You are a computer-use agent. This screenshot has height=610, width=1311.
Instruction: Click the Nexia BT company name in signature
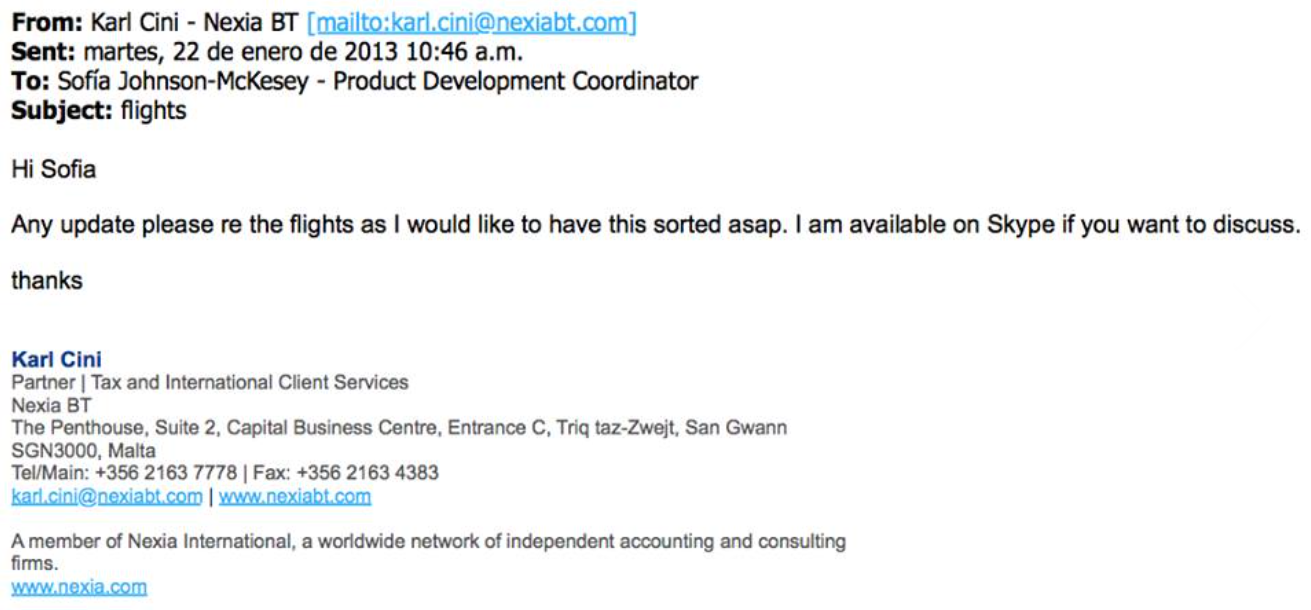point(51,405)
